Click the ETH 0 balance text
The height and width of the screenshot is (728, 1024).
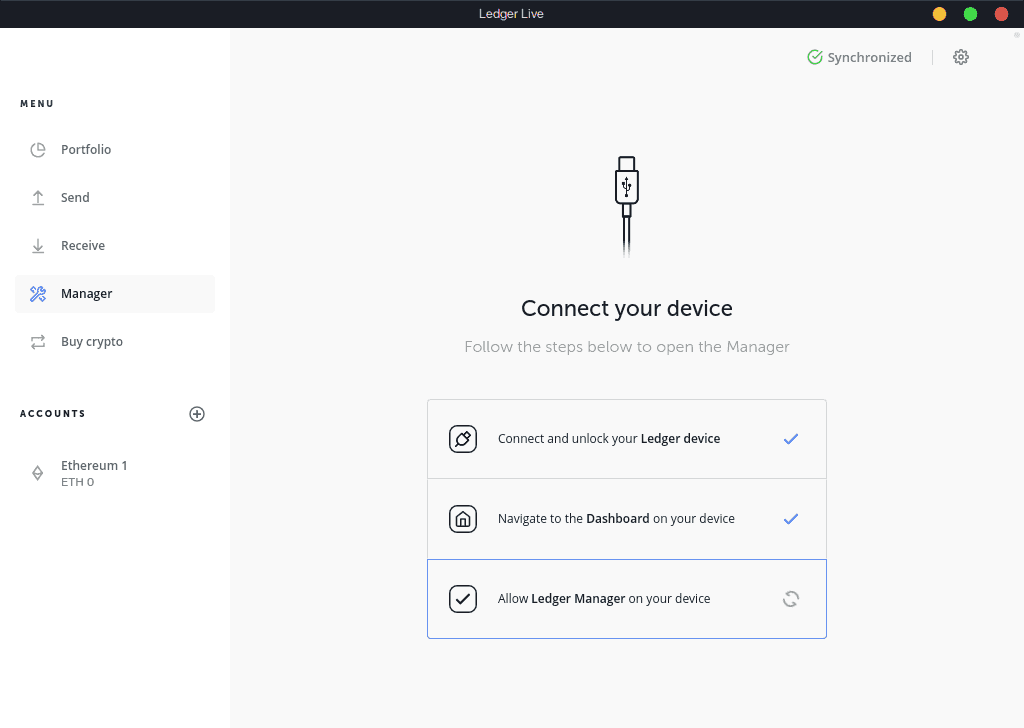coord(78,483)
